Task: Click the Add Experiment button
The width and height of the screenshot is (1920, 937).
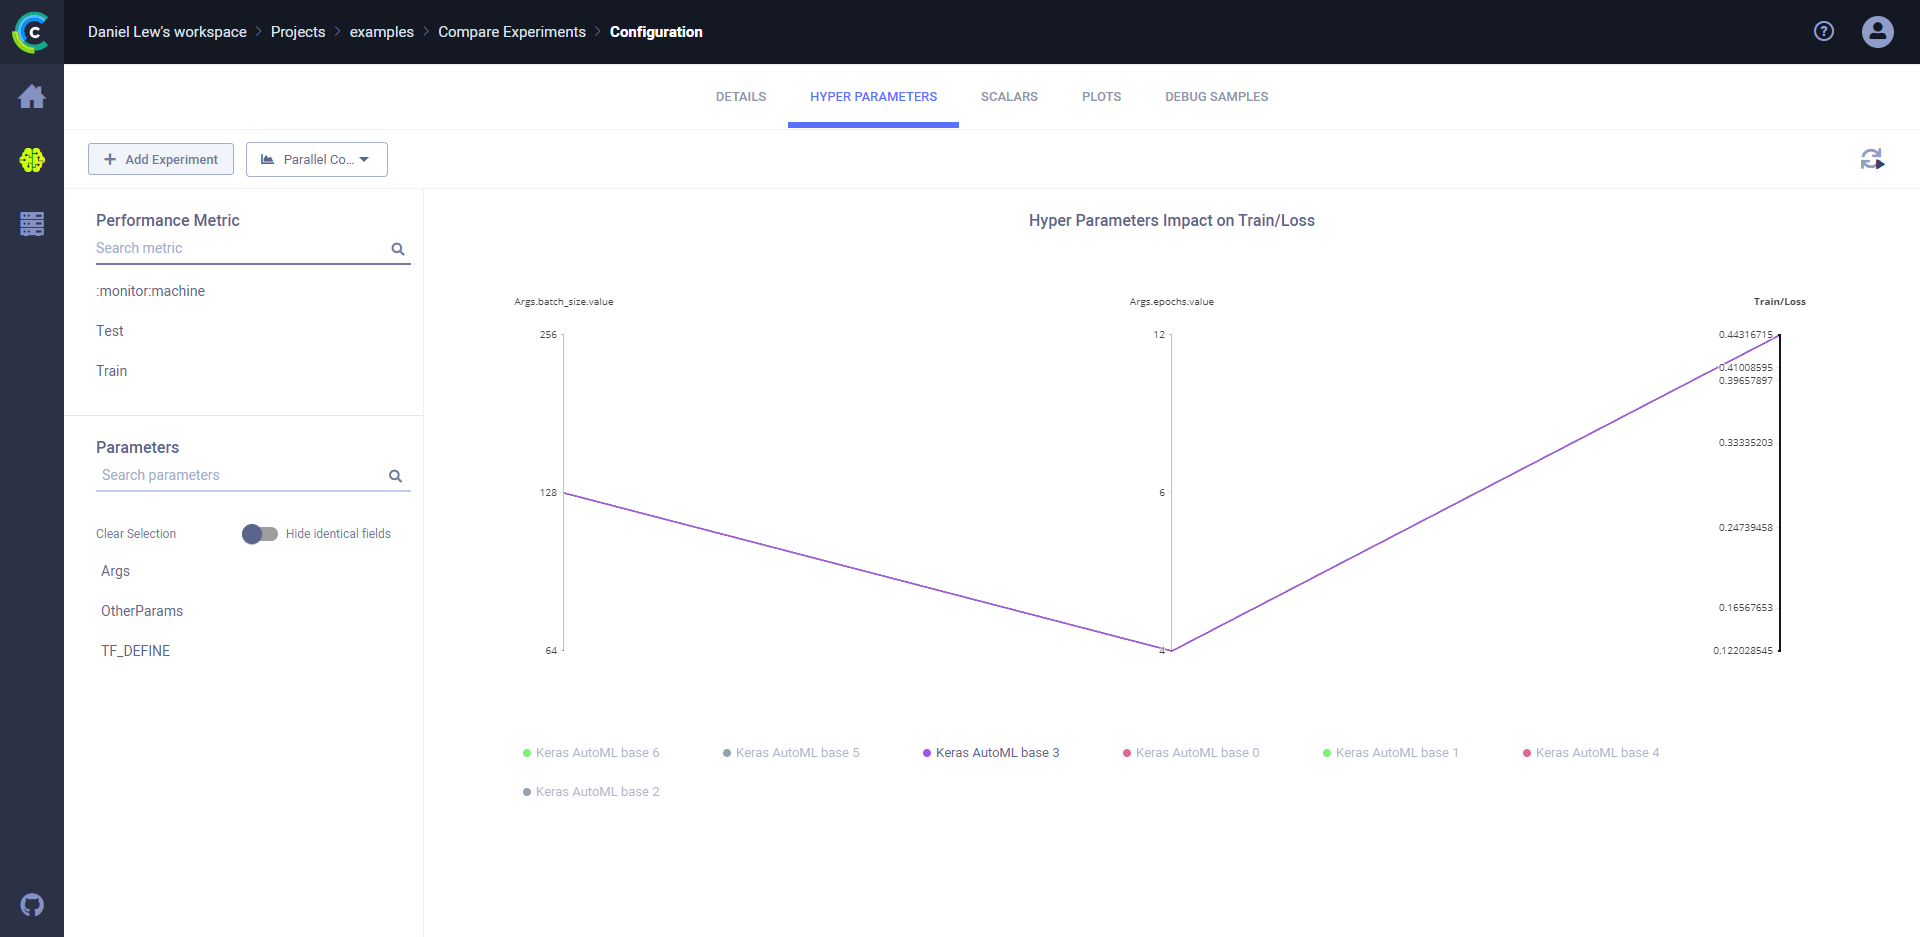Action: point(161,160)
